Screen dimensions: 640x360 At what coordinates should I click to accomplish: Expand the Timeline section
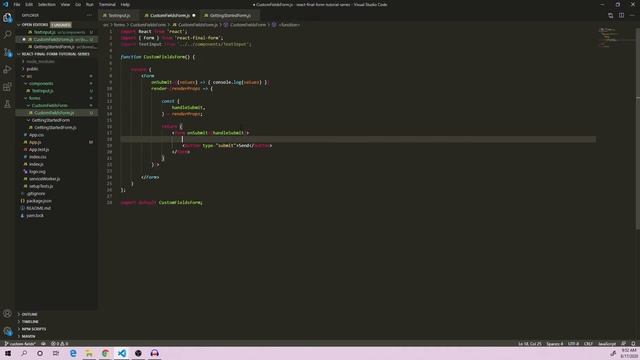point(29,322)
